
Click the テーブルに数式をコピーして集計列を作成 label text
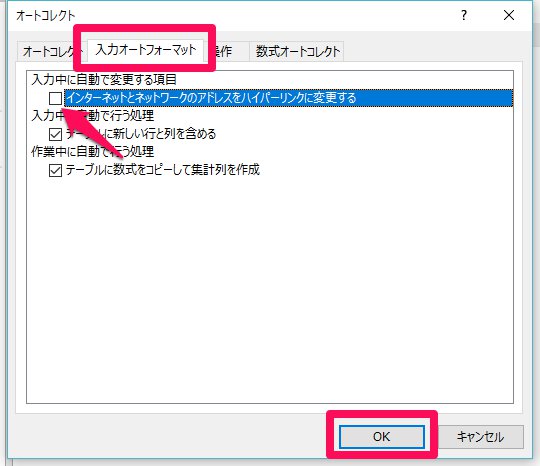(163, 170)
